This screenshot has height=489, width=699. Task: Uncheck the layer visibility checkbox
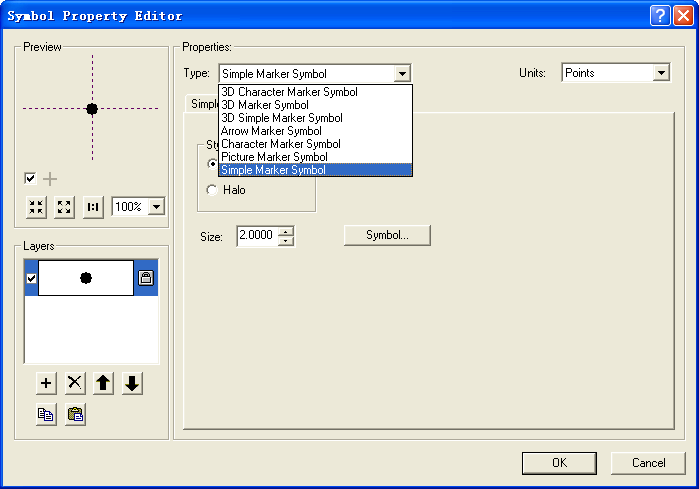(x=31, y=278)
